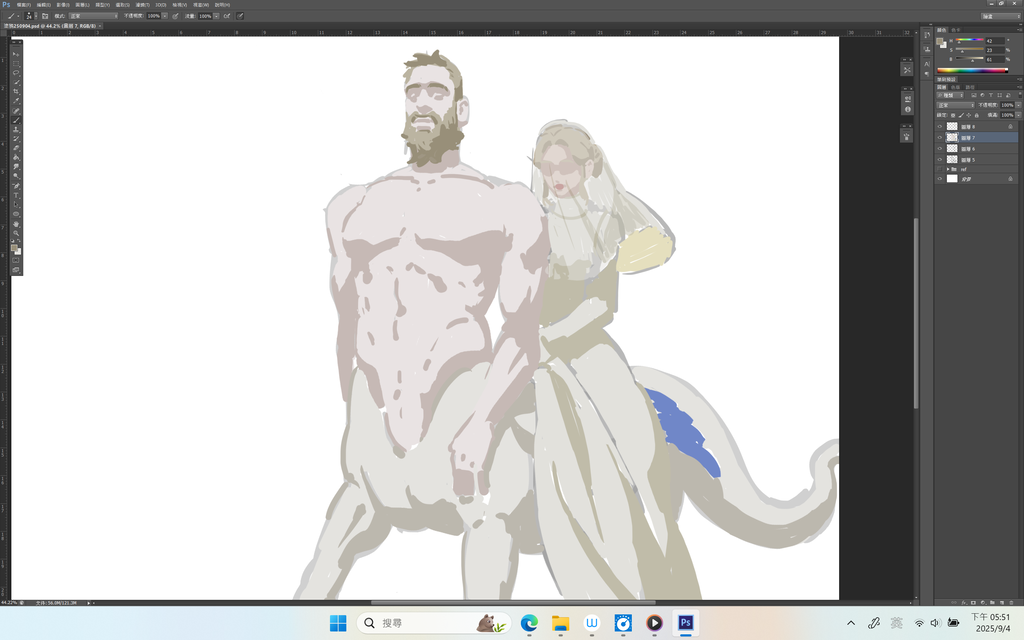Open Photoshop from the Windows taskbar

(x=685, y=623)
